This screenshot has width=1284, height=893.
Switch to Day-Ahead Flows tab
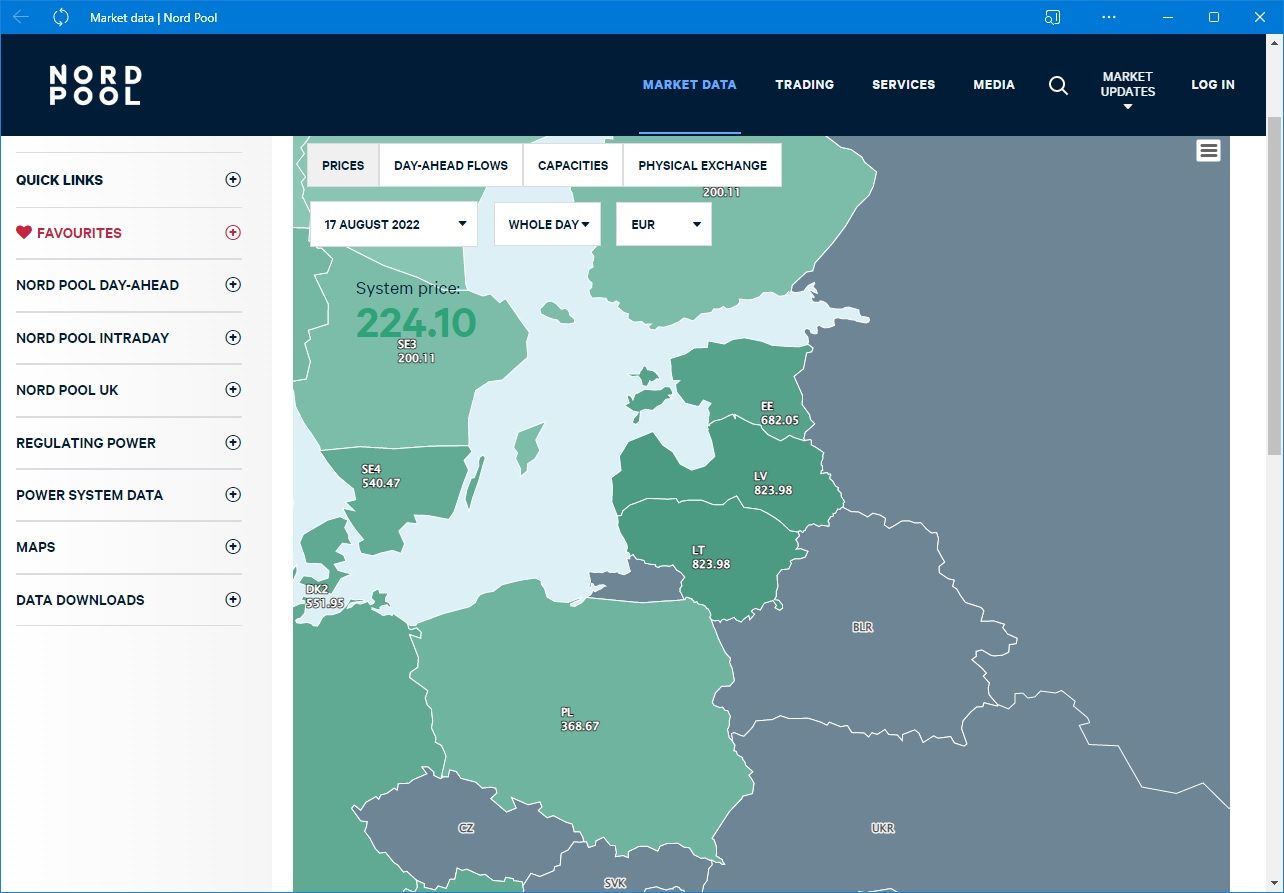tap(451, 165)
